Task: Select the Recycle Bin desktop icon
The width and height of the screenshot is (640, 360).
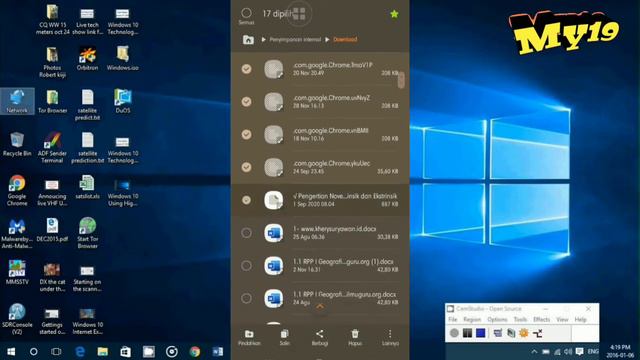Action: coord(17,144)
